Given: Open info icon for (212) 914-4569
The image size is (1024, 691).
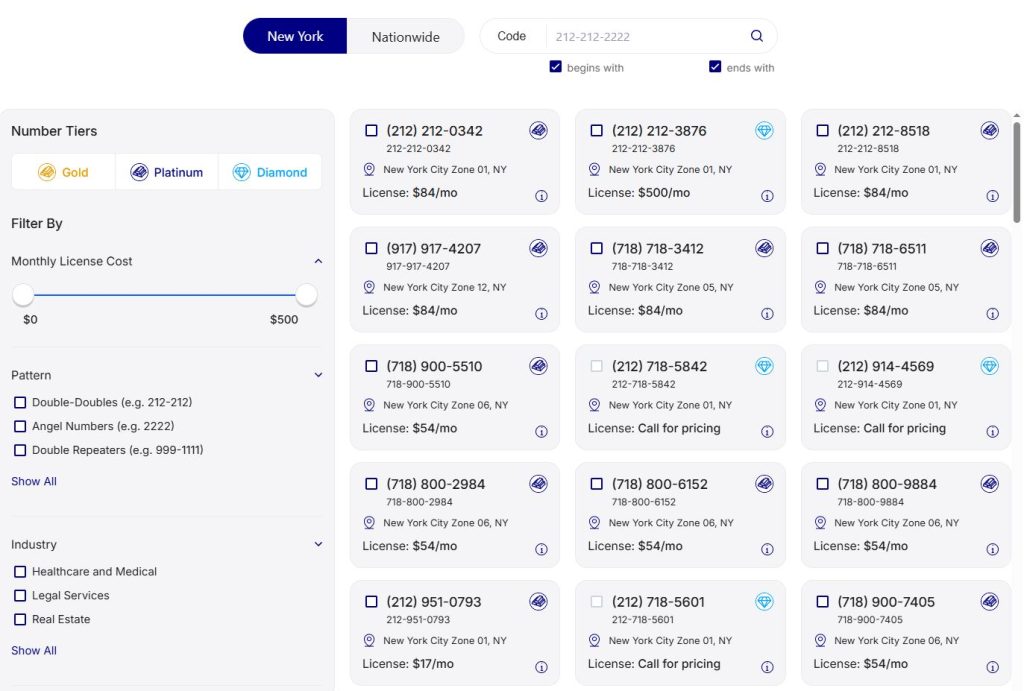Looking at the screenshot, I should [993, 432].
